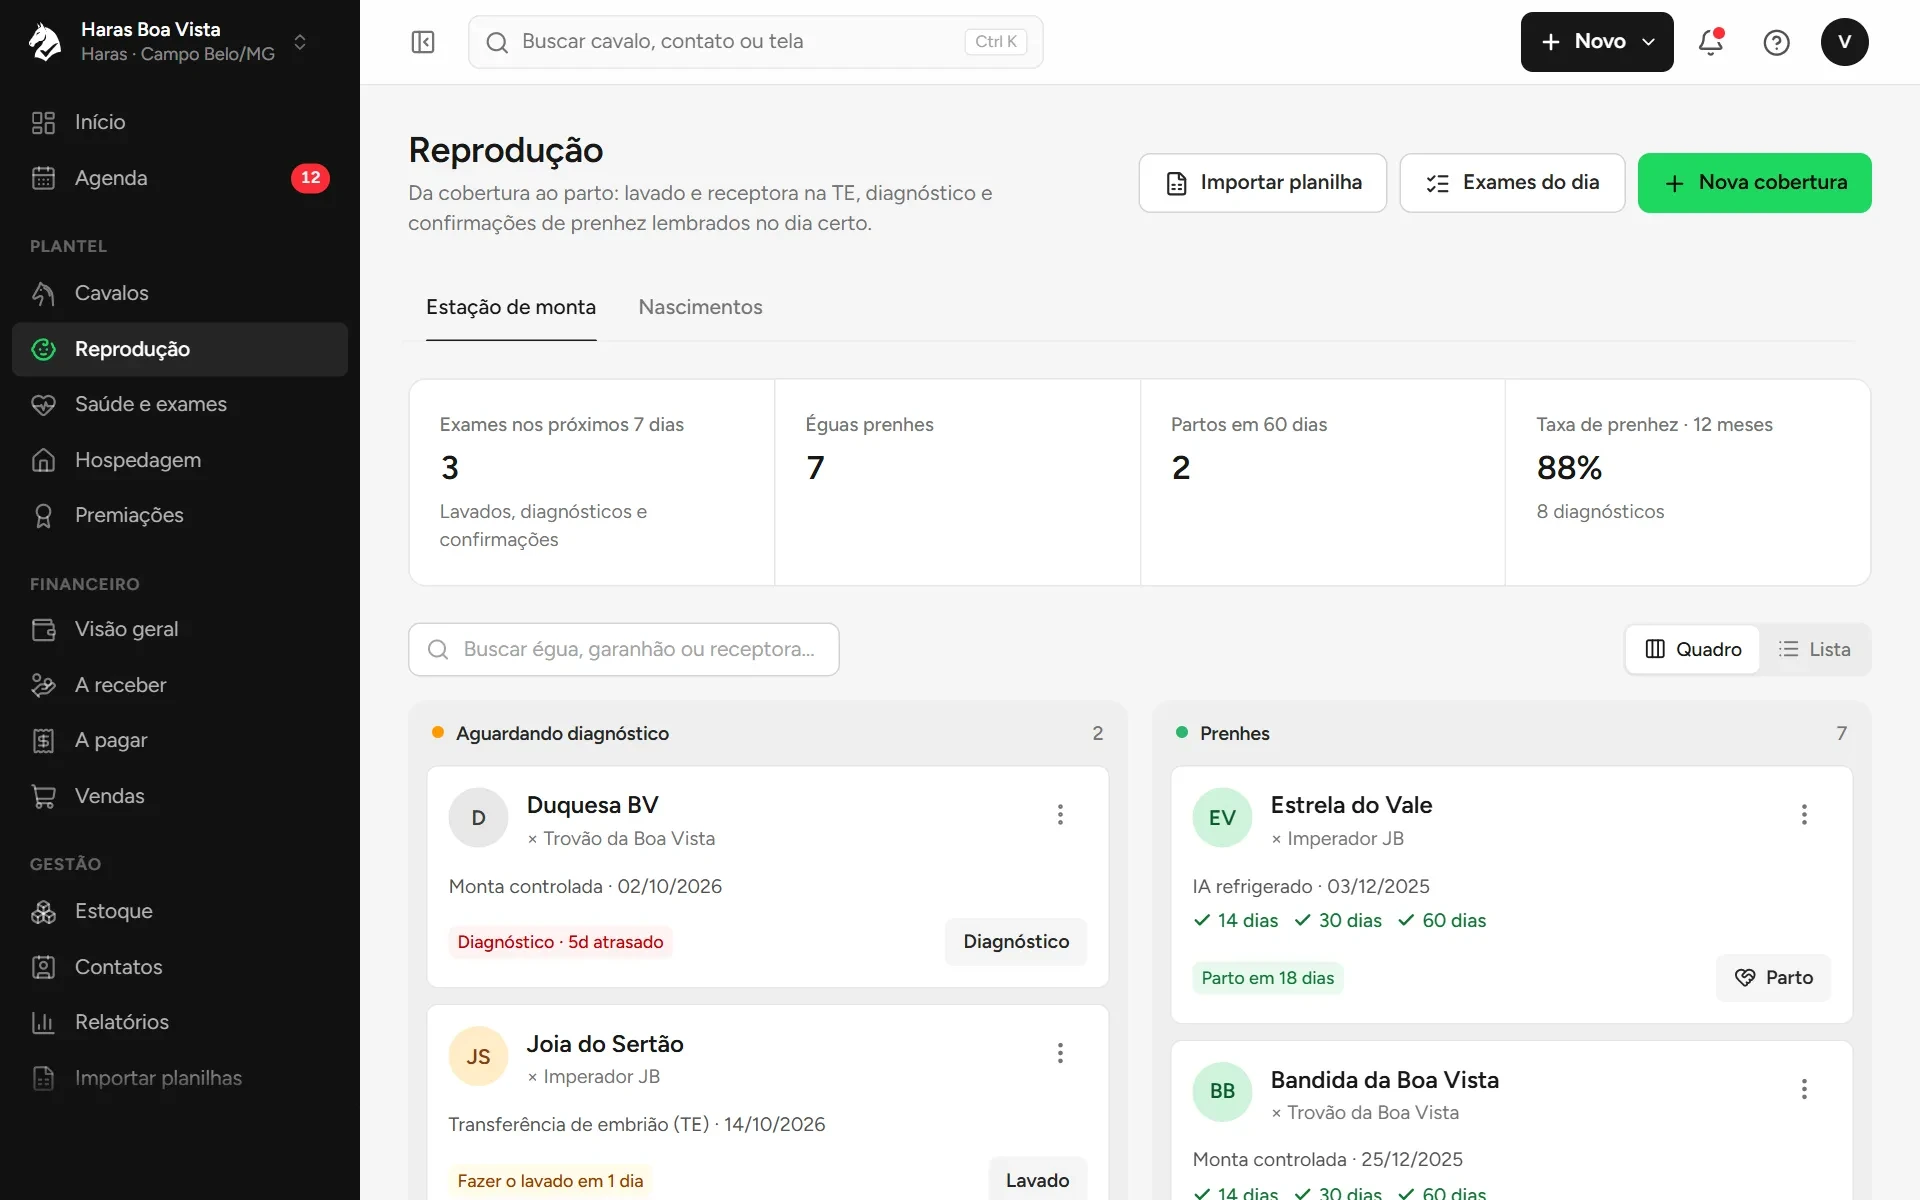
Task: Click the Haras Boa Vista horse logo
Action: click(x=45, y=42)
